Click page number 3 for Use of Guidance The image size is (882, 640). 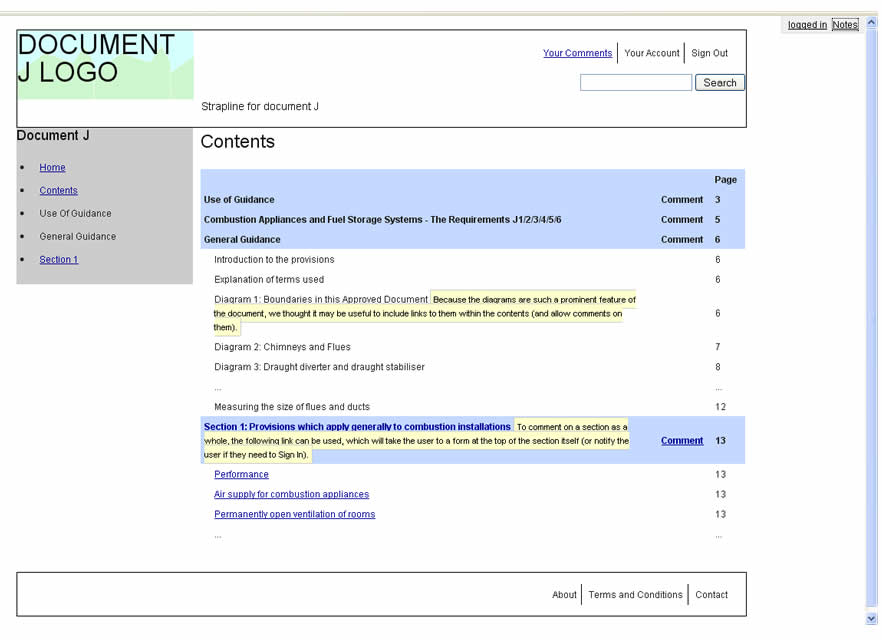[x=718, y=200]
